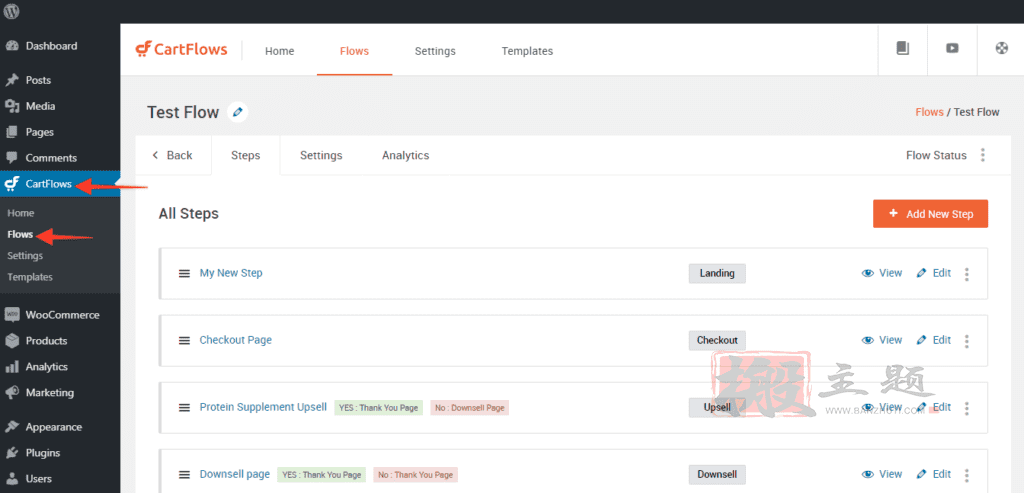
Task: Click 'No : Thank You Page' tag on Downsell row
Action: coord(415,475)
